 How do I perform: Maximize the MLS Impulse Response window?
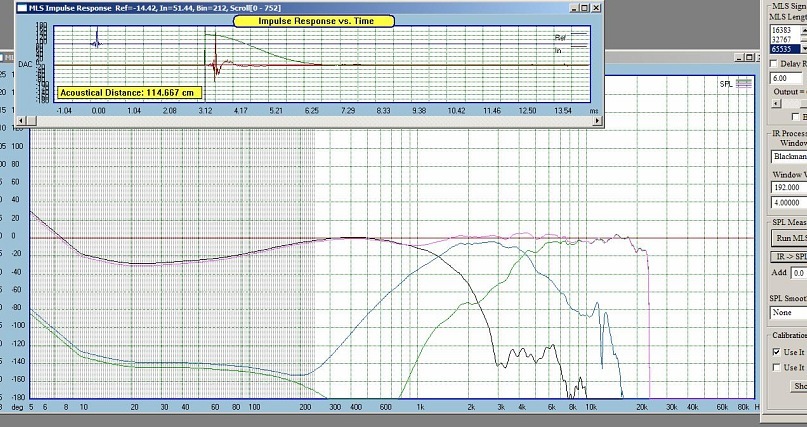point(585,8)
